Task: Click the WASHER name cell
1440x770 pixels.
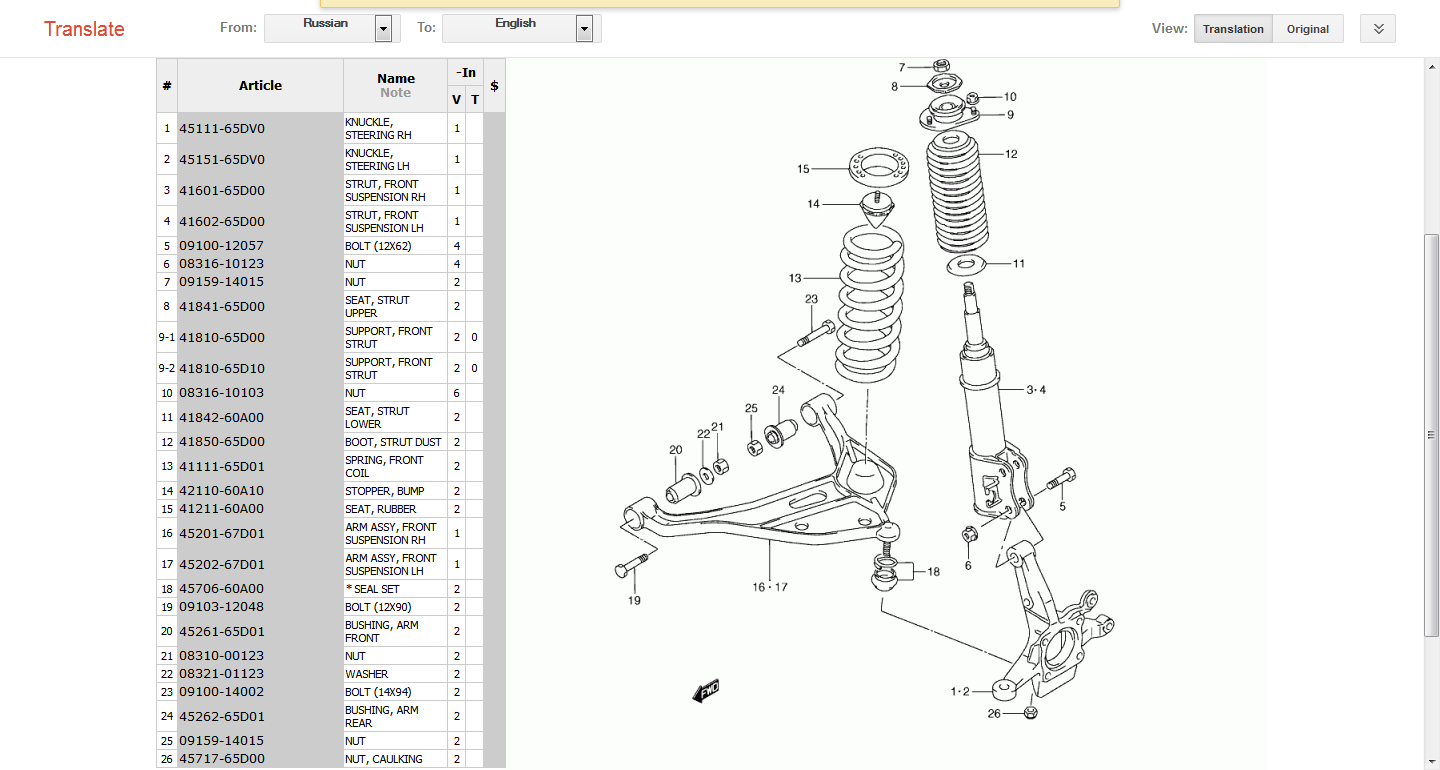Action: coord(395,674)
